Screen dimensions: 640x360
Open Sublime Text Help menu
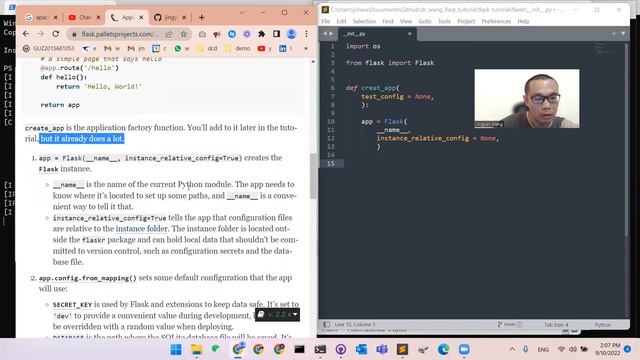click(523, 21)
